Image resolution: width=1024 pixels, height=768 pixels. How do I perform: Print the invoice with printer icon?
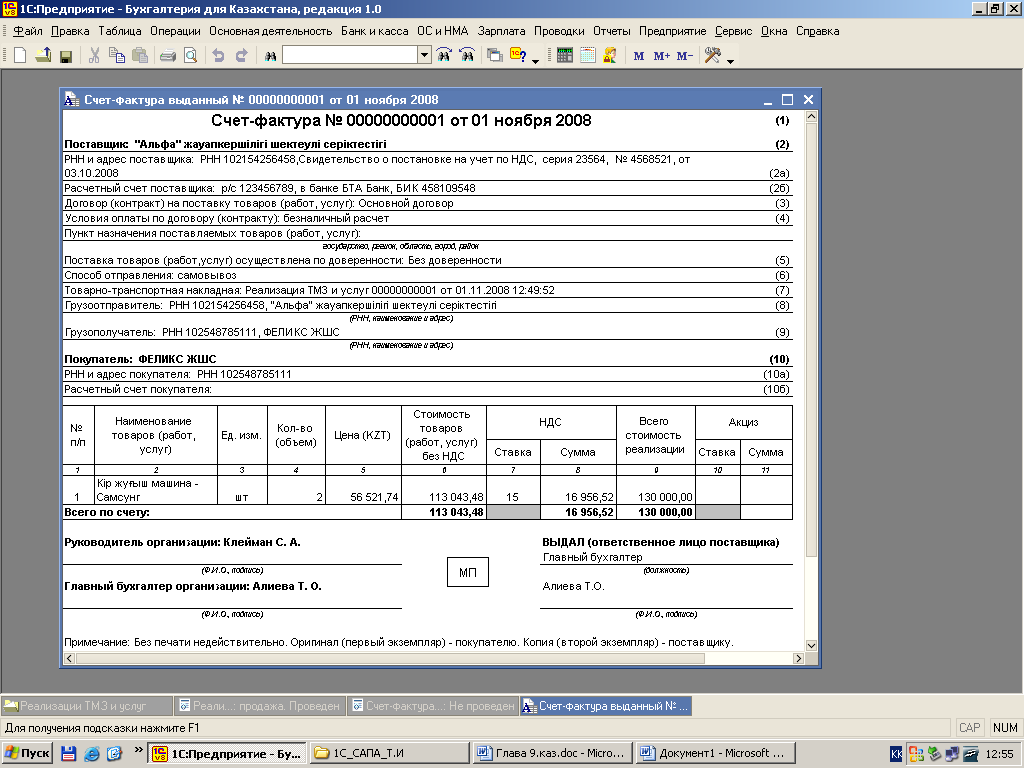point(168,56)
